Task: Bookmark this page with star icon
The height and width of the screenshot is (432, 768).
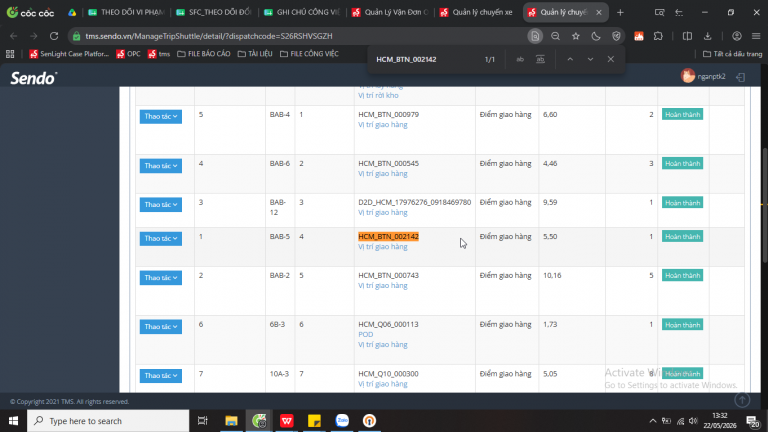Action: pyautogui.click(x=576, y=36)
